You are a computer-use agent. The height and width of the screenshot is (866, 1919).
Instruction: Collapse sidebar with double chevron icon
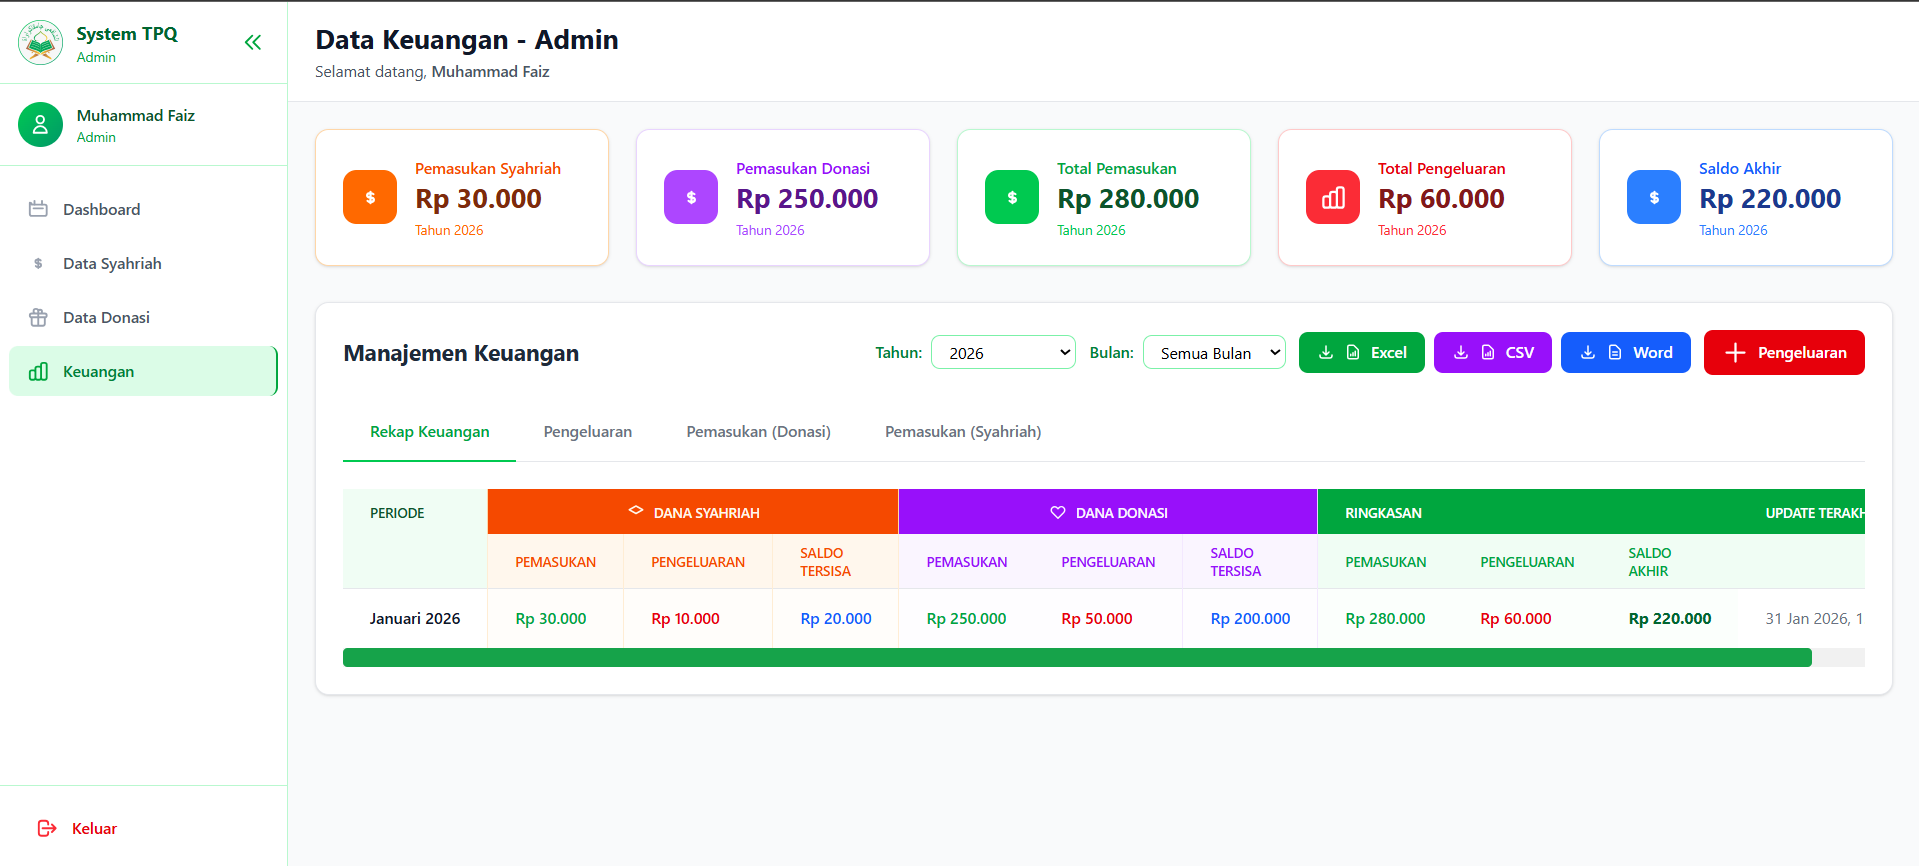coord(253,42)
